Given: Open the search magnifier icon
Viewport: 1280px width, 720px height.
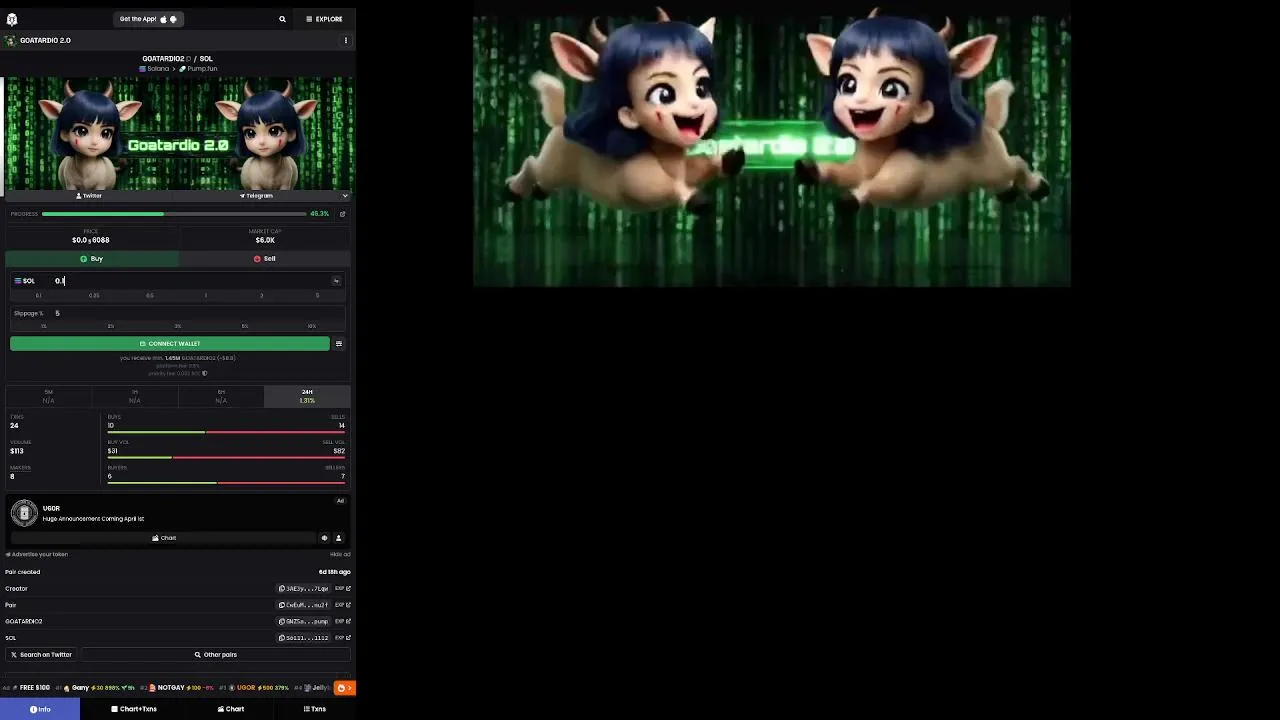Looking at the screenshot, I should pyautogui.click(x=282, y=19).
